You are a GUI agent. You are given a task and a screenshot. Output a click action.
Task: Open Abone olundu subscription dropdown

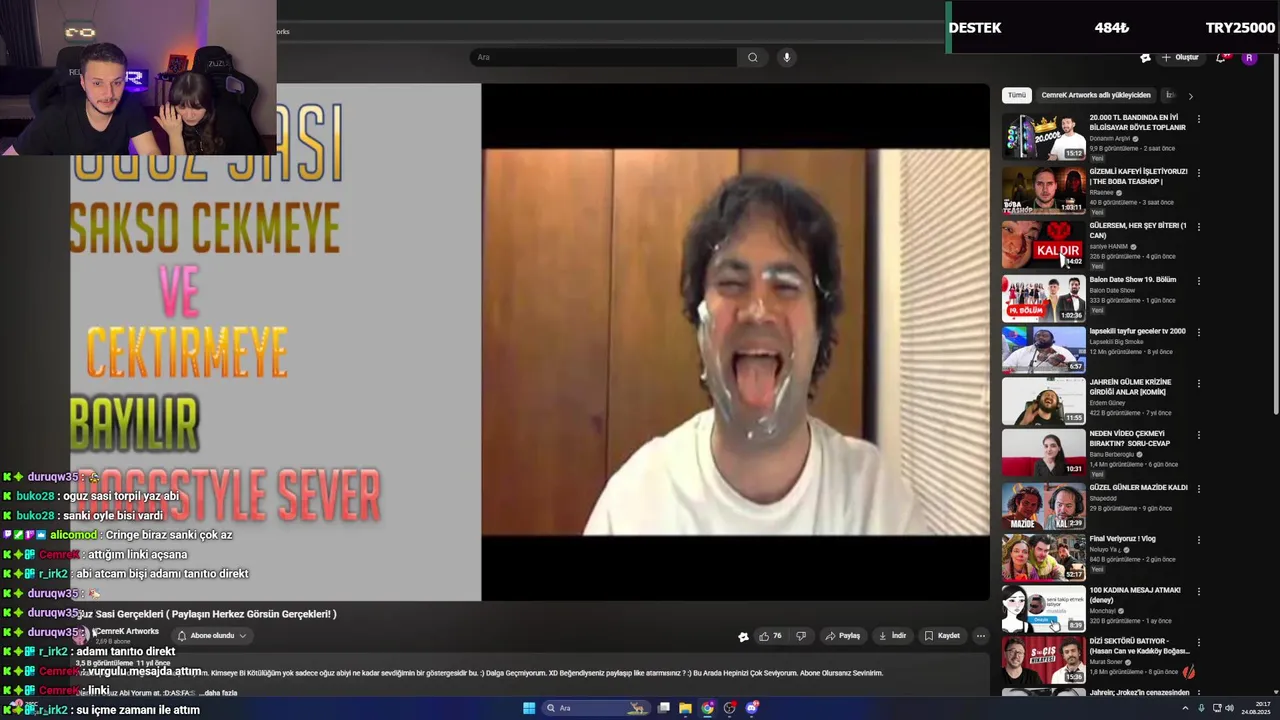(x=211, y=636)
